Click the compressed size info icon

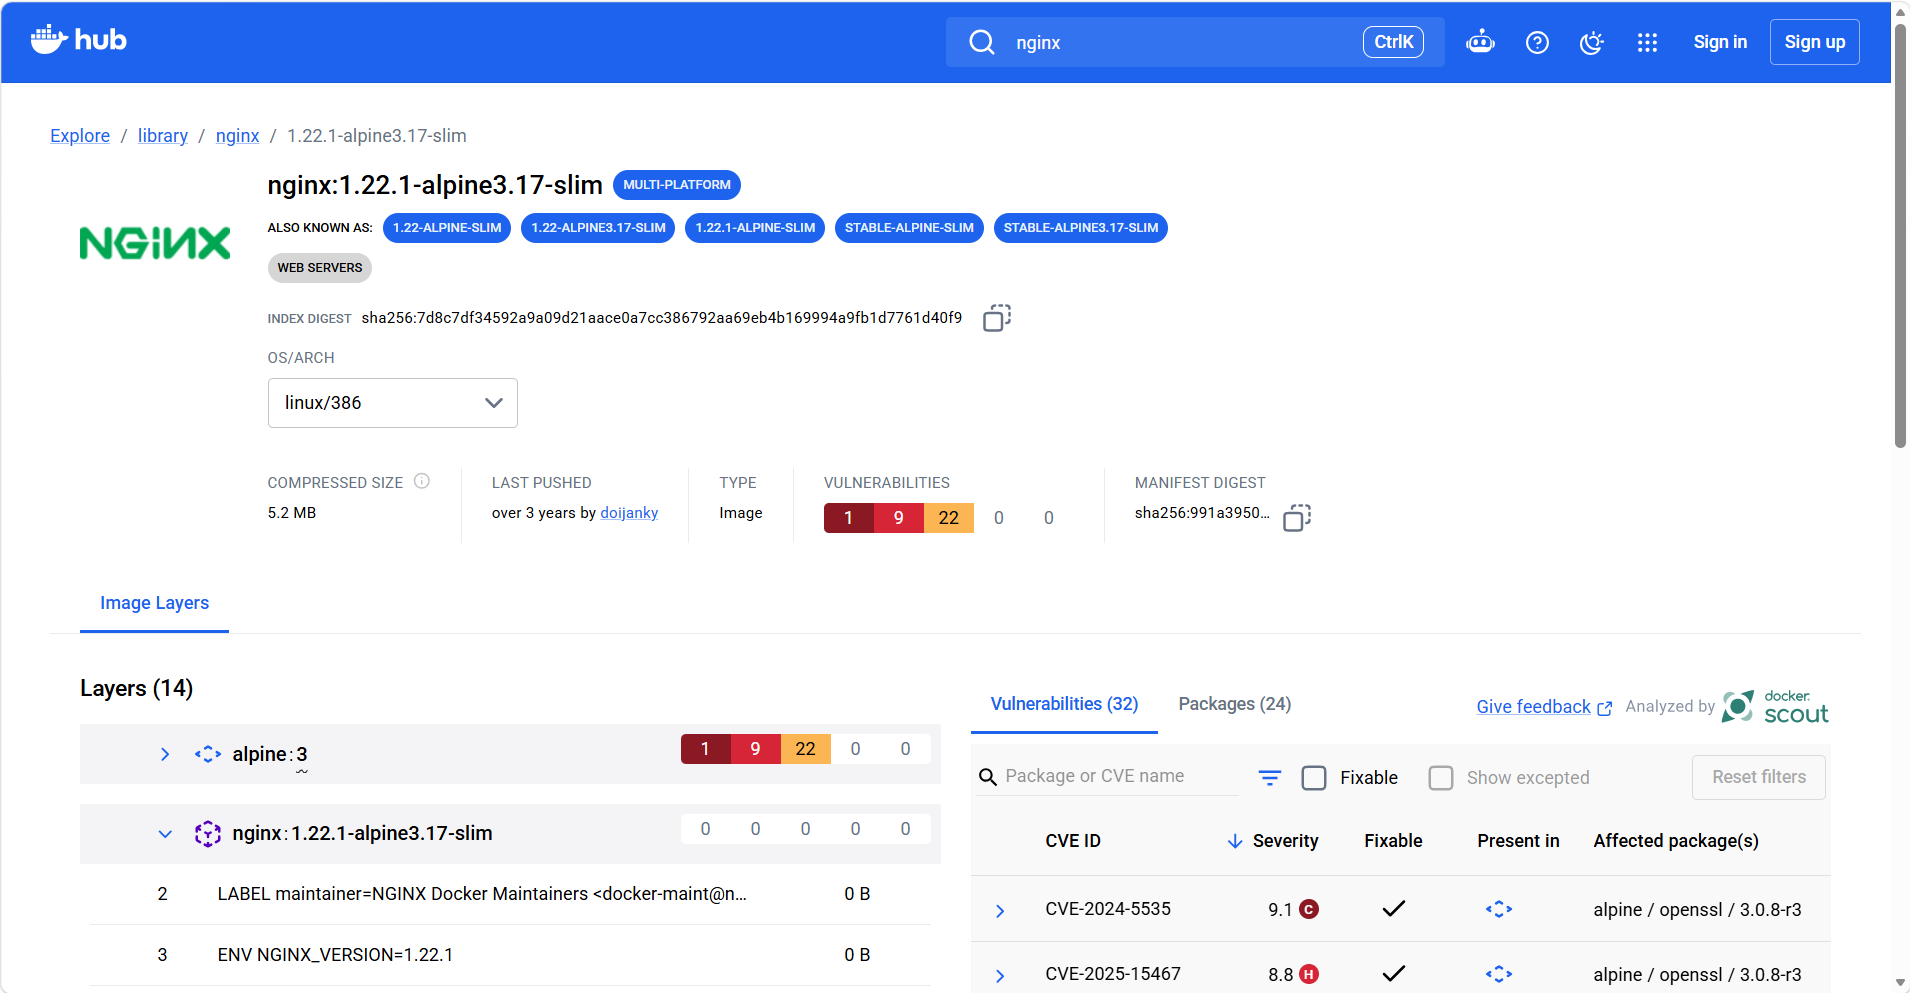[x=422, y=481]
